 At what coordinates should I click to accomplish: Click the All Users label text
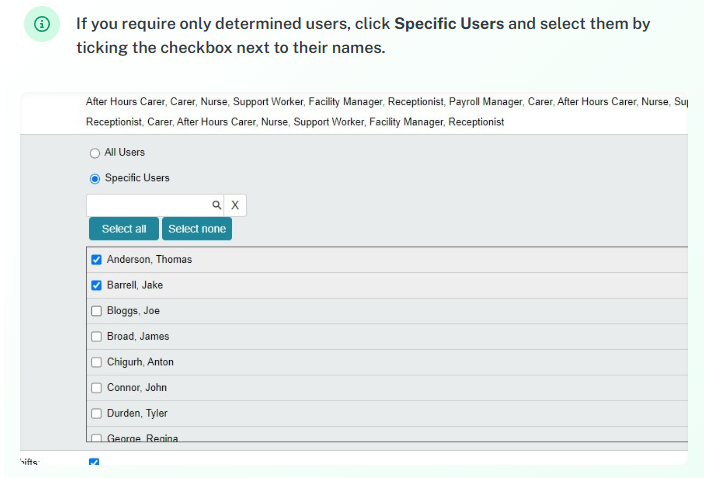coord(125,152)
